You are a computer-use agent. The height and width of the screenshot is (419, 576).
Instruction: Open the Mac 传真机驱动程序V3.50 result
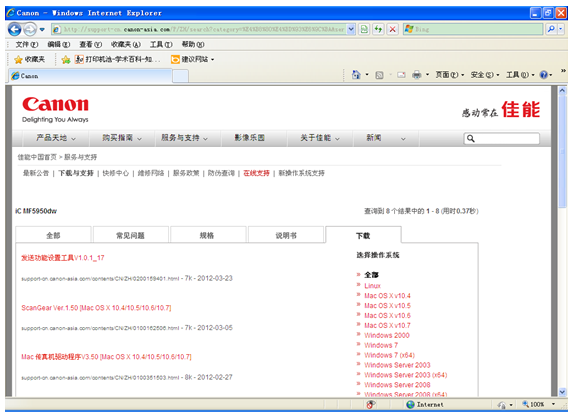point(106,357)
